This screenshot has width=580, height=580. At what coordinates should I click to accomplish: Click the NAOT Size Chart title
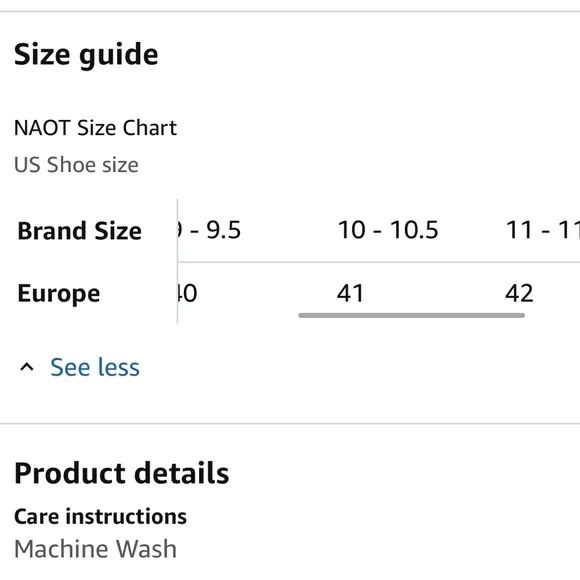click(95, 128)
